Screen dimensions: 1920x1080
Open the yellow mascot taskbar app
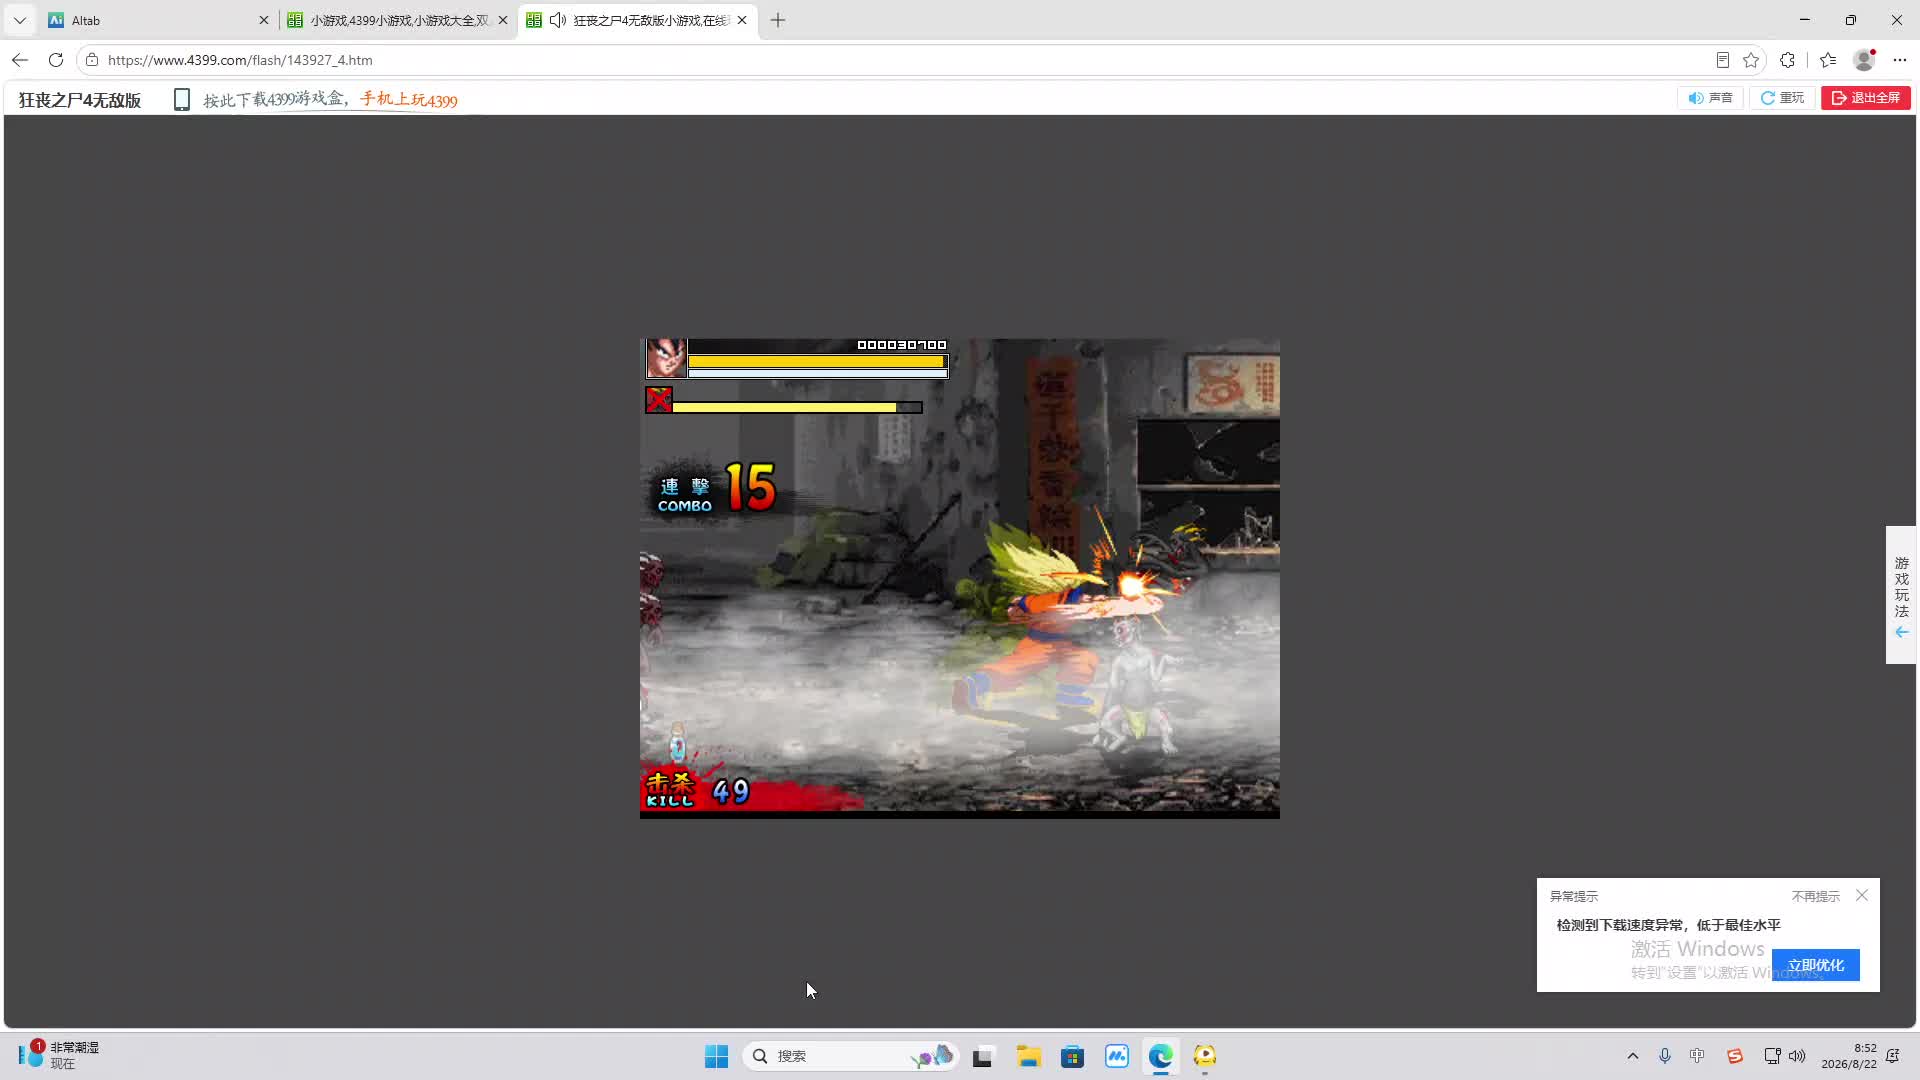[1205, 1056]
